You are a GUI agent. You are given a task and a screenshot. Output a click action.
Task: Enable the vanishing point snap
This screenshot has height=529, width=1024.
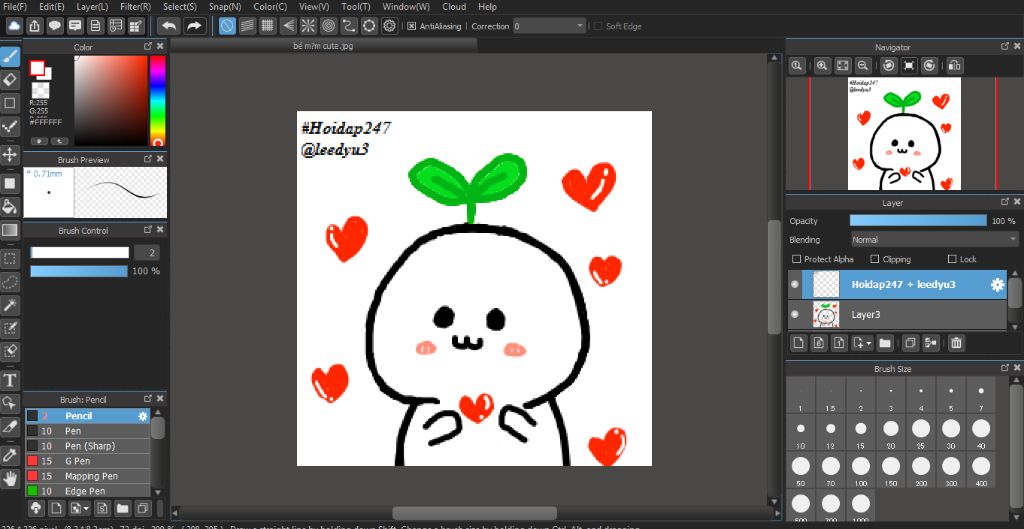[288, 26]
